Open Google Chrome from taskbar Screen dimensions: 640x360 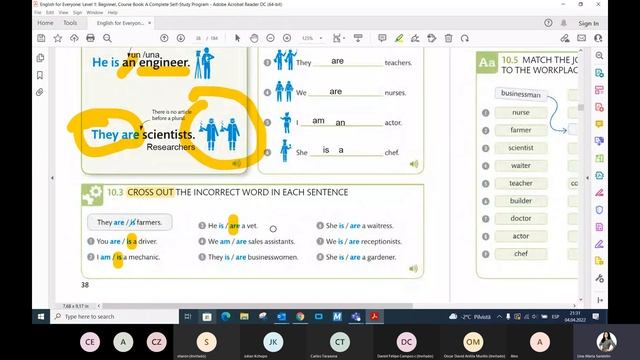pos(300,316)
